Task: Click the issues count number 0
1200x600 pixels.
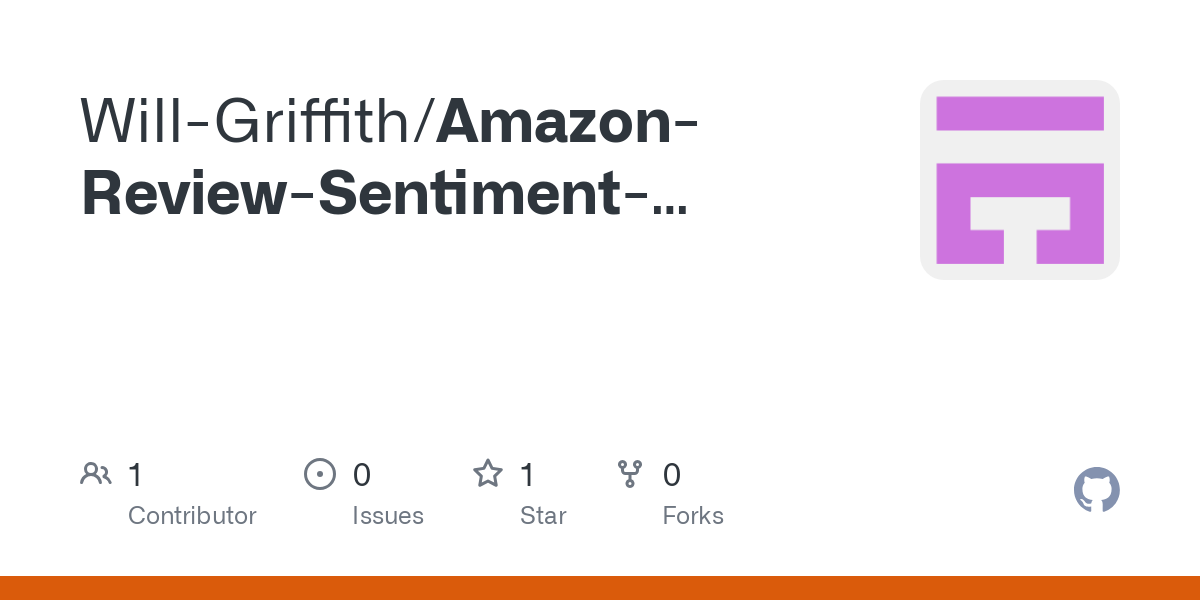Action: 362,475
